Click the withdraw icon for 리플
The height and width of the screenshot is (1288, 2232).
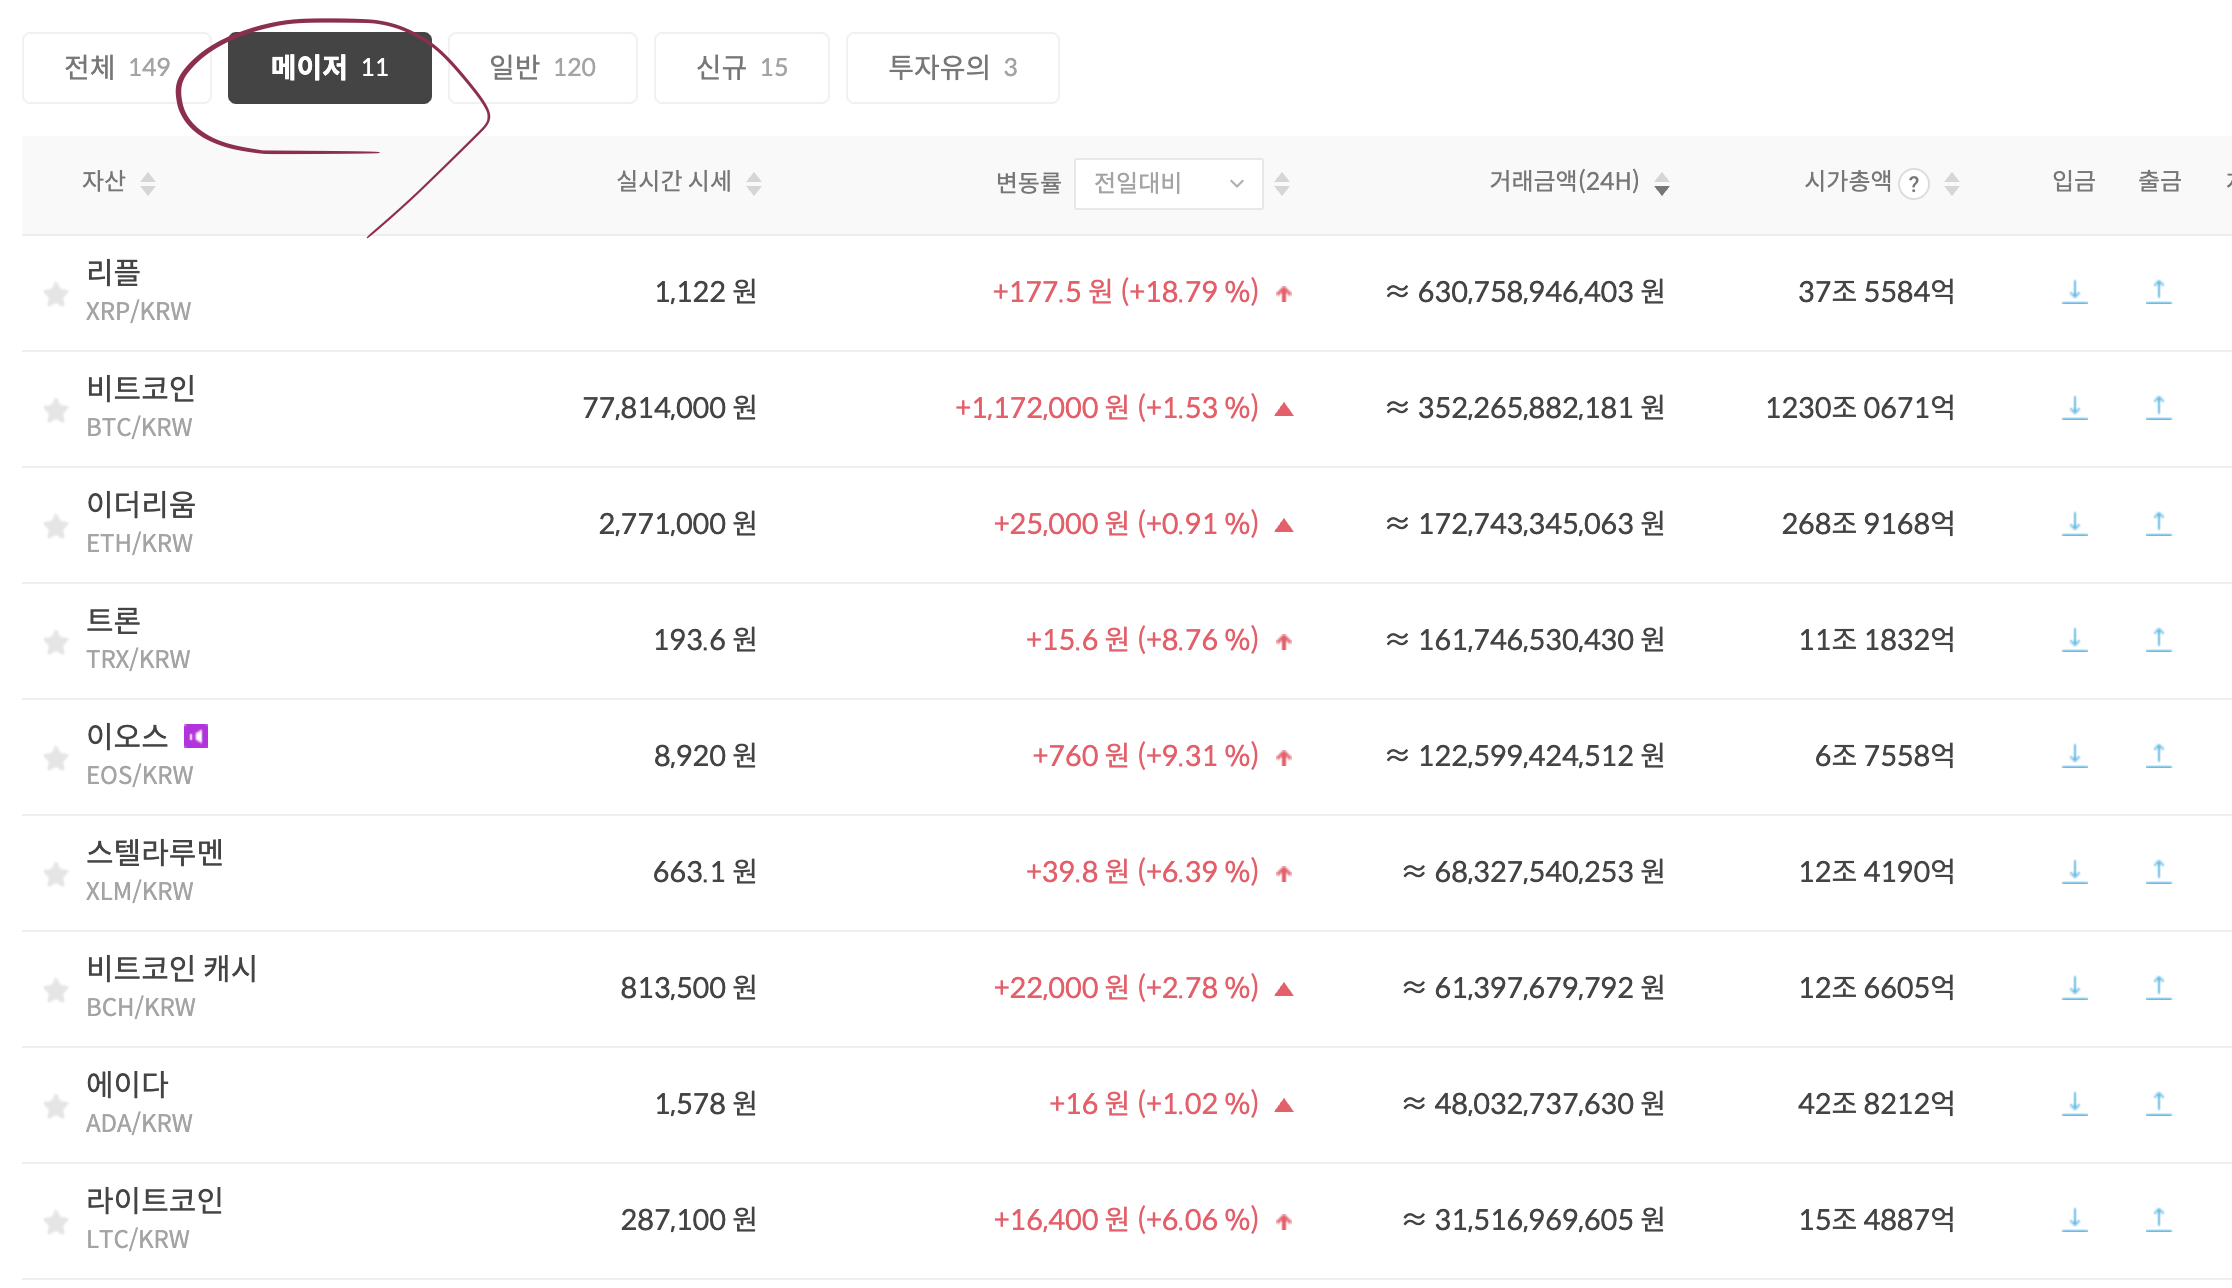tap(2160, 291)
